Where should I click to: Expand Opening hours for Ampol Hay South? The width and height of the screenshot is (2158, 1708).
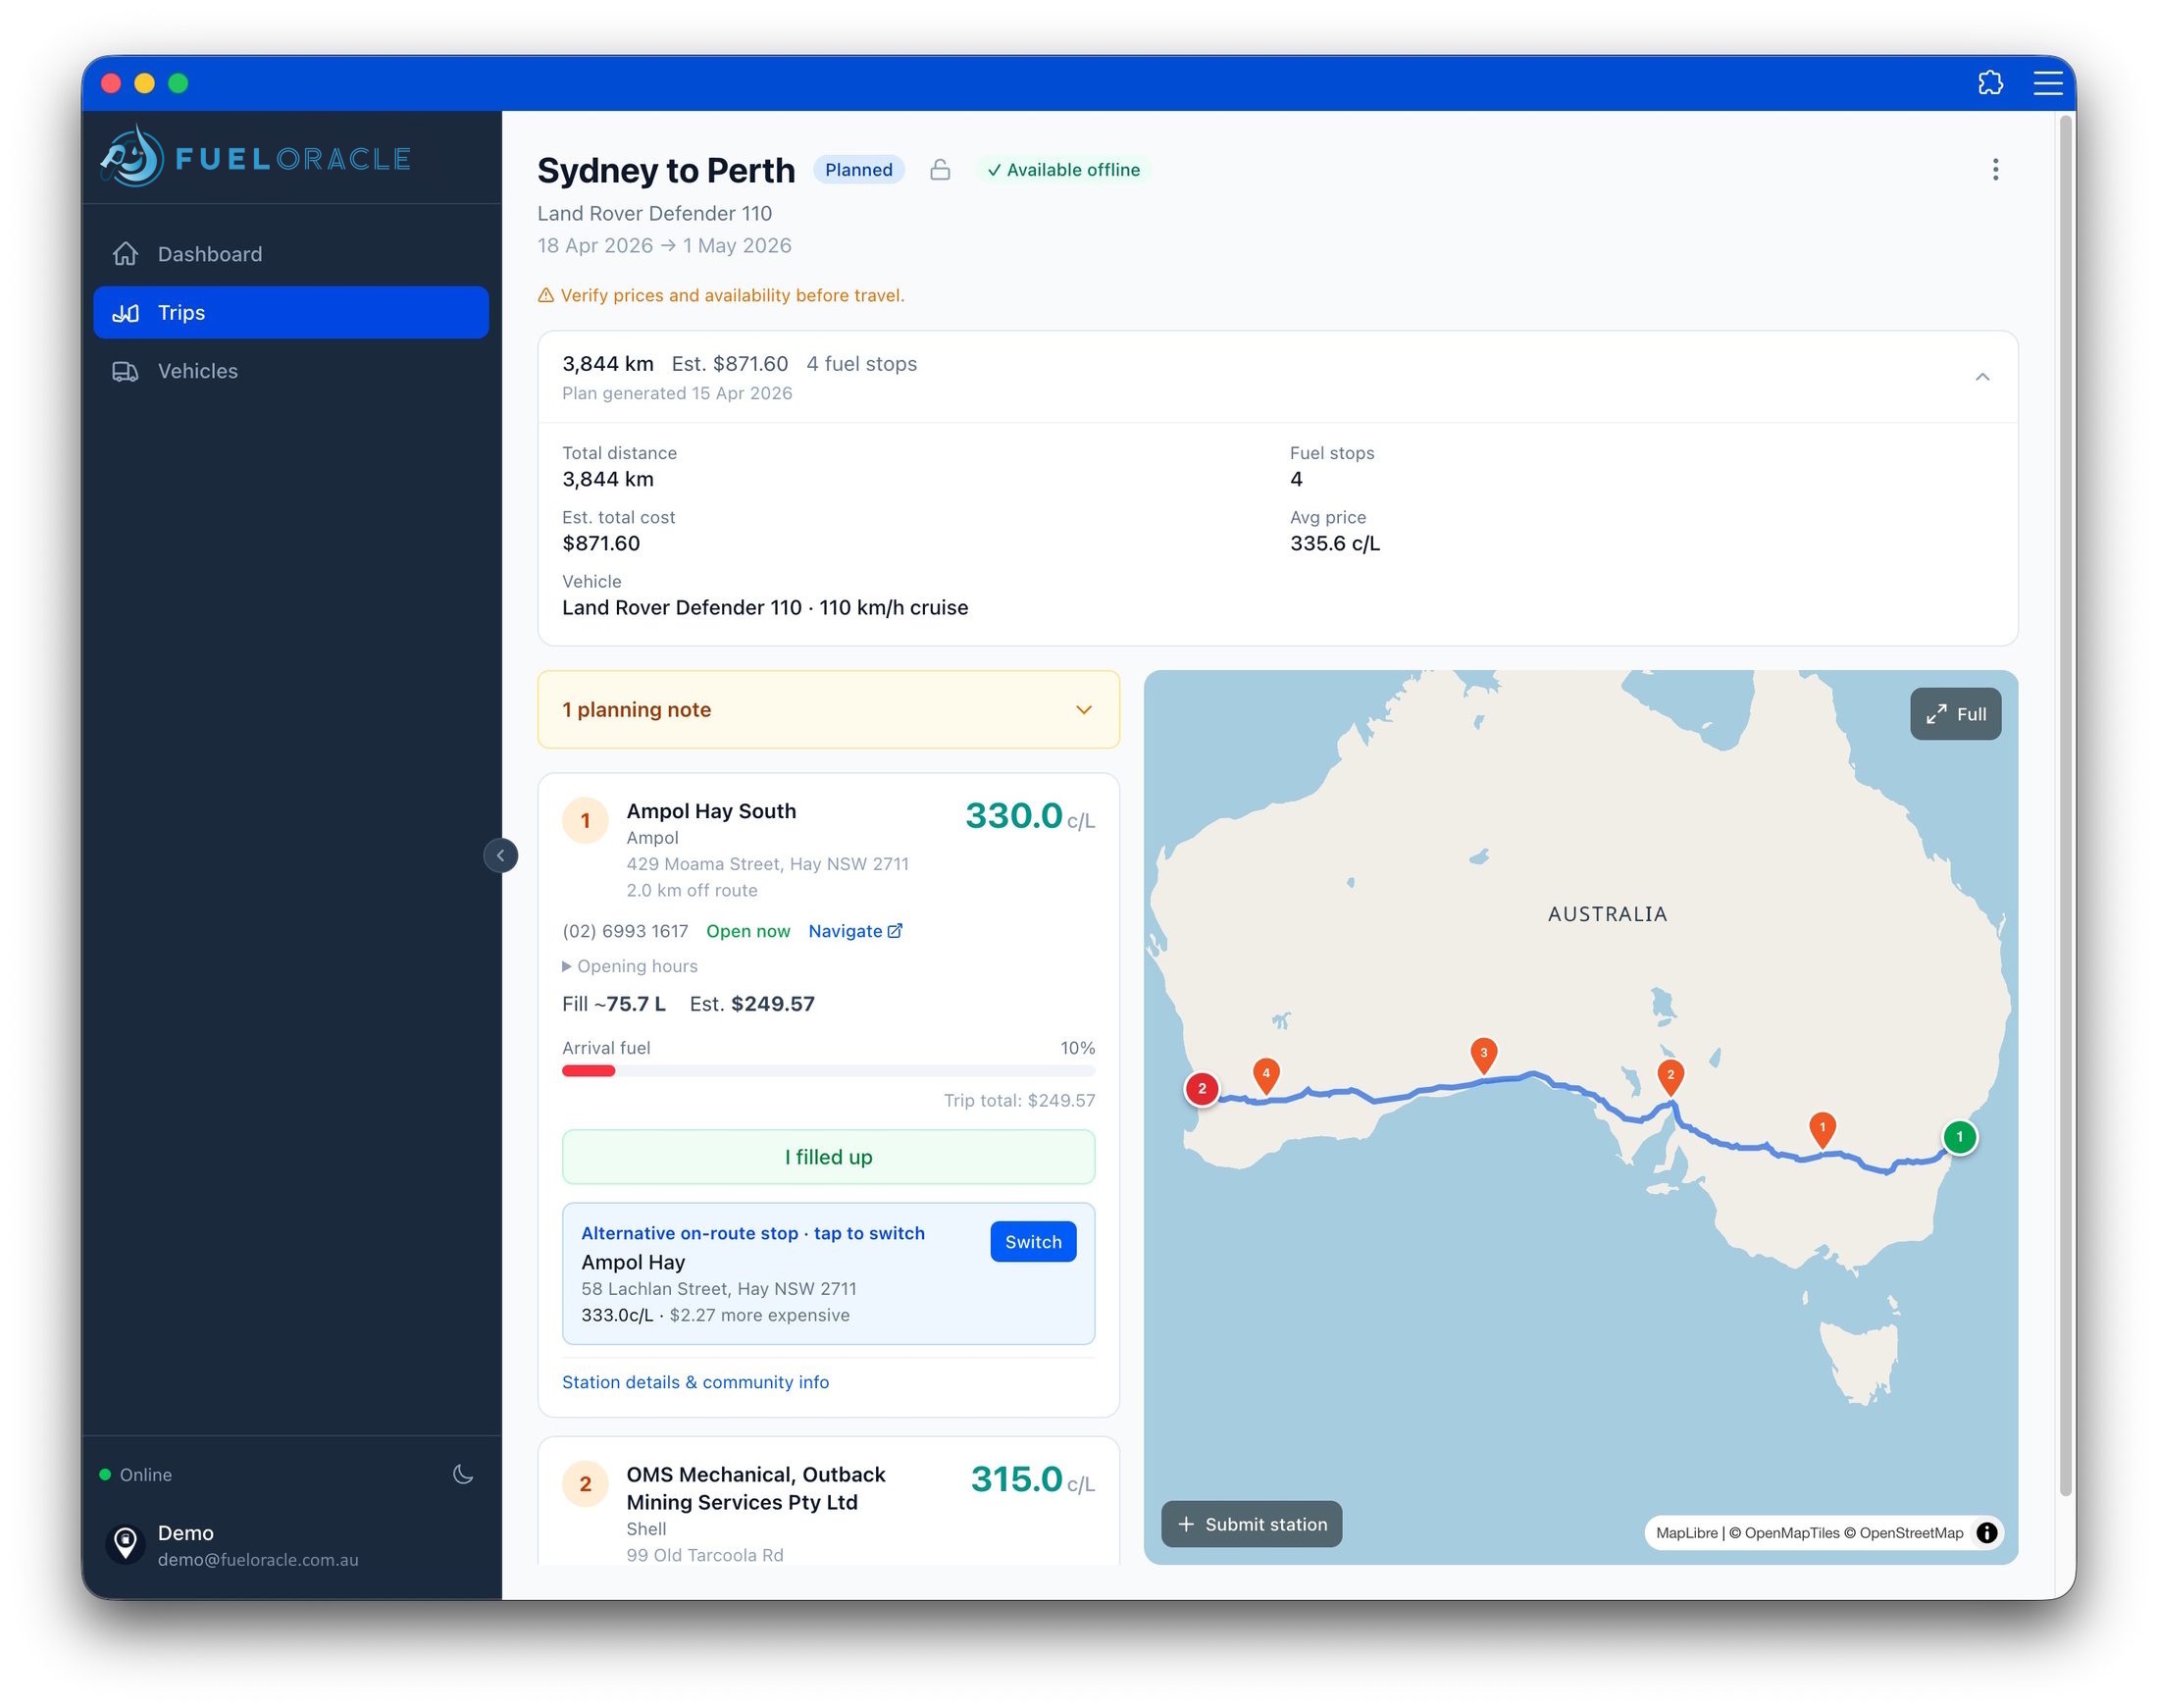[x=630, y=966]
